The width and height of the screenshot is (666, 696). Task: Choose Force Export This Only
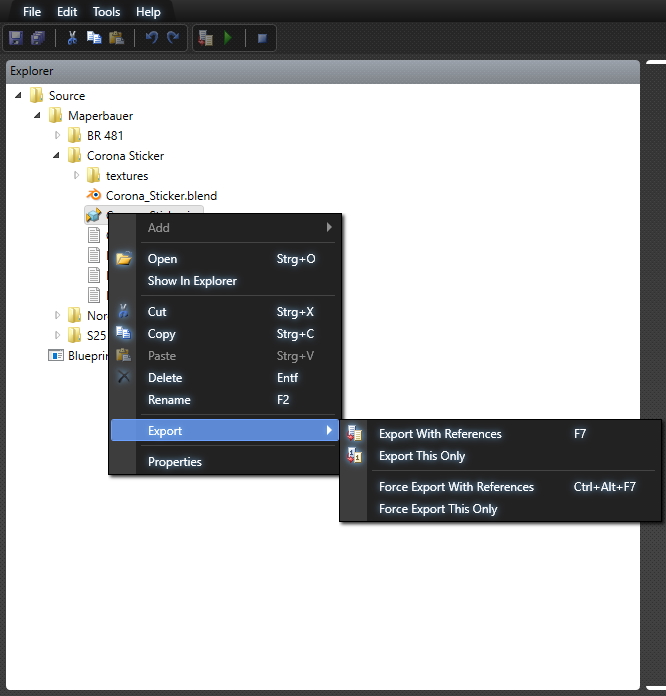pos(500,509)
